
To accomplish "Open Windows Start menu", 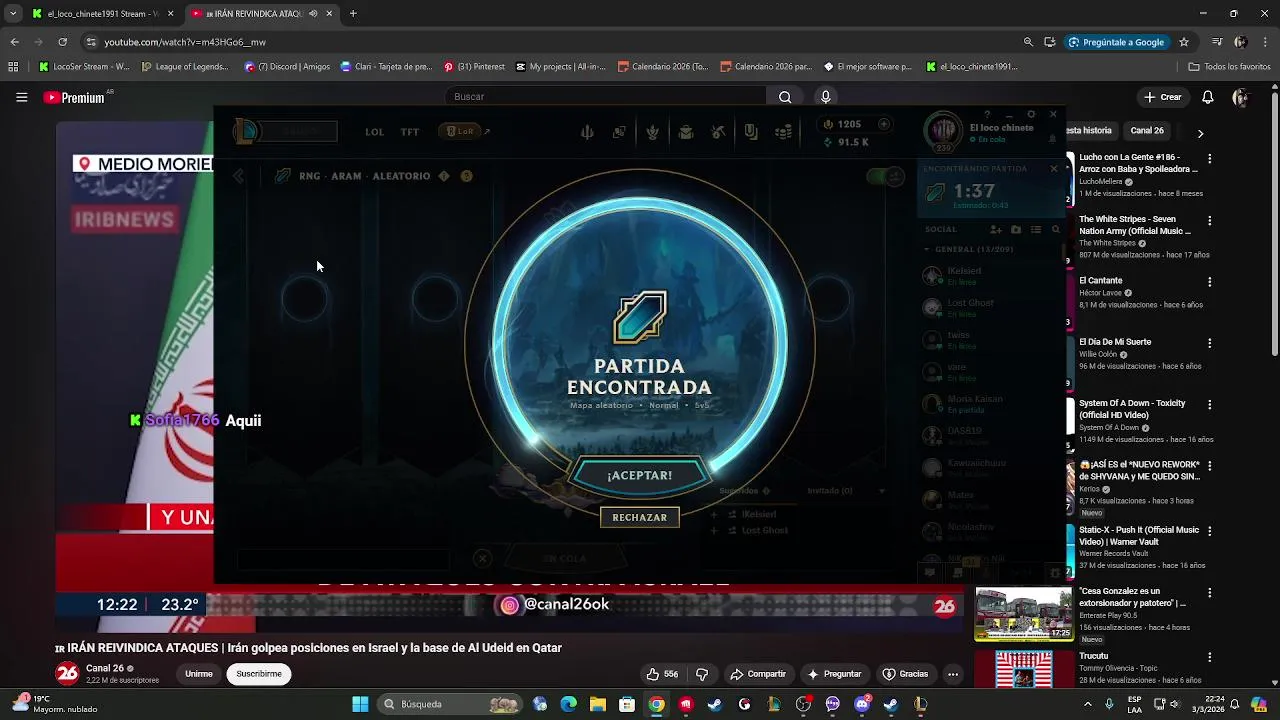I will 360,704.
